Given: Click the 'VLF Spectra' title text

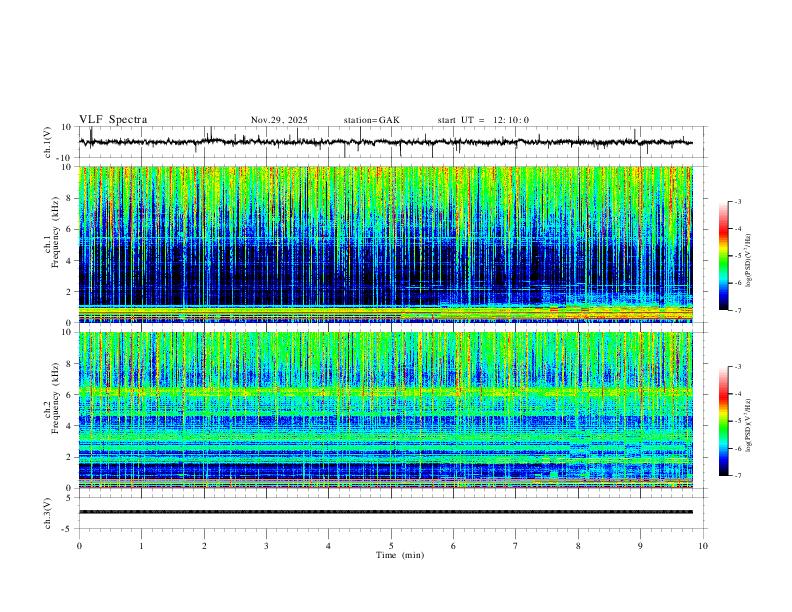Looking at the screenshot, I should 113,120.
